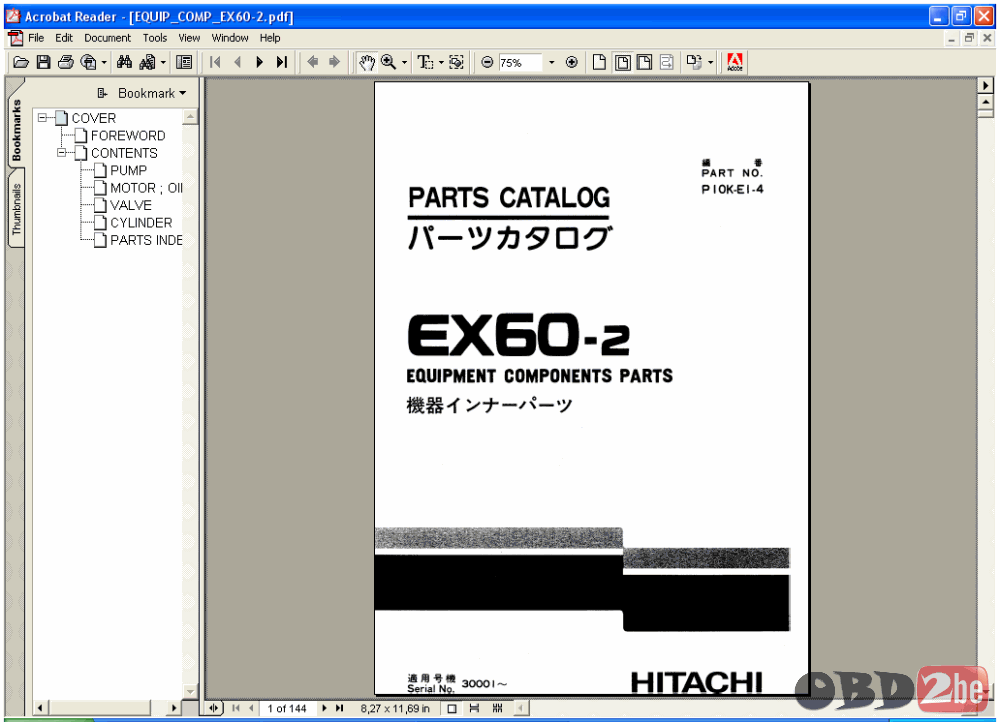Click the 75% zoom percentage field
Image resolution: width=1000 pixels, height=722 pixels.
[x=520, y=63]
